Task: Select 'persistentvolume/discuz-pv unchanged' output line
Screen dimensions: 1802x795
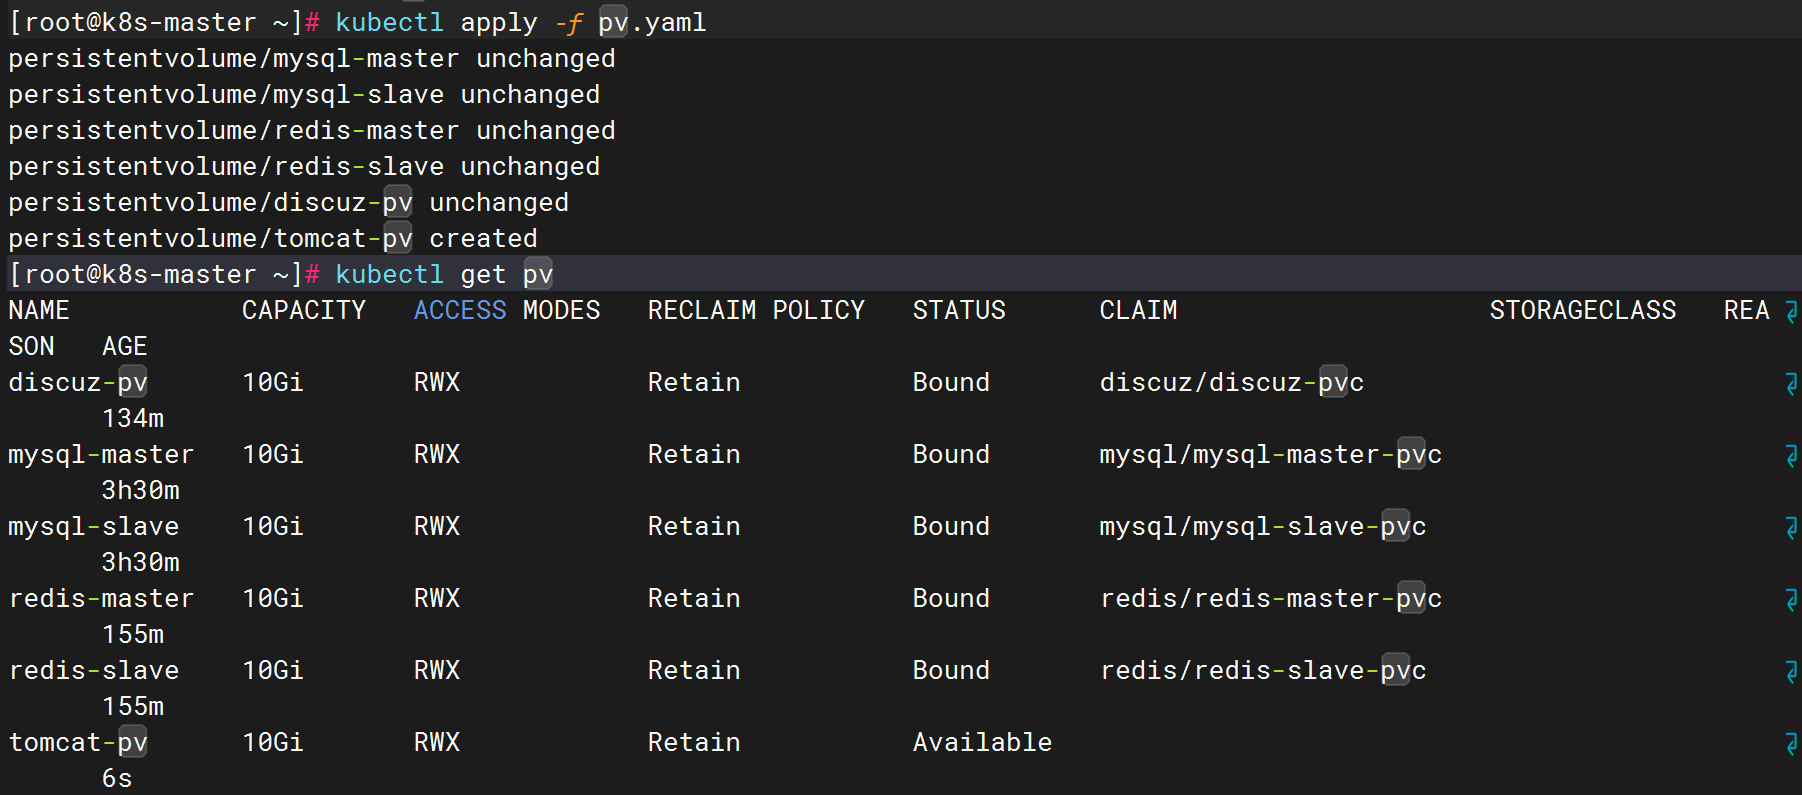Action: [289, 202]
